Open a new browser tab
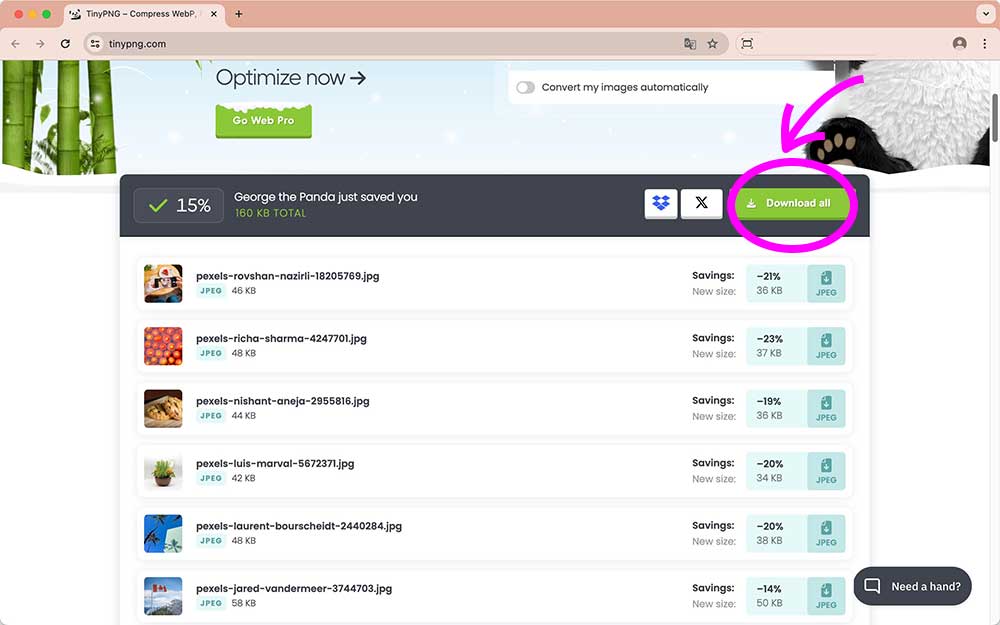Image resolution: width=1000 pixels, height=625 pixels. coord(239,13)
